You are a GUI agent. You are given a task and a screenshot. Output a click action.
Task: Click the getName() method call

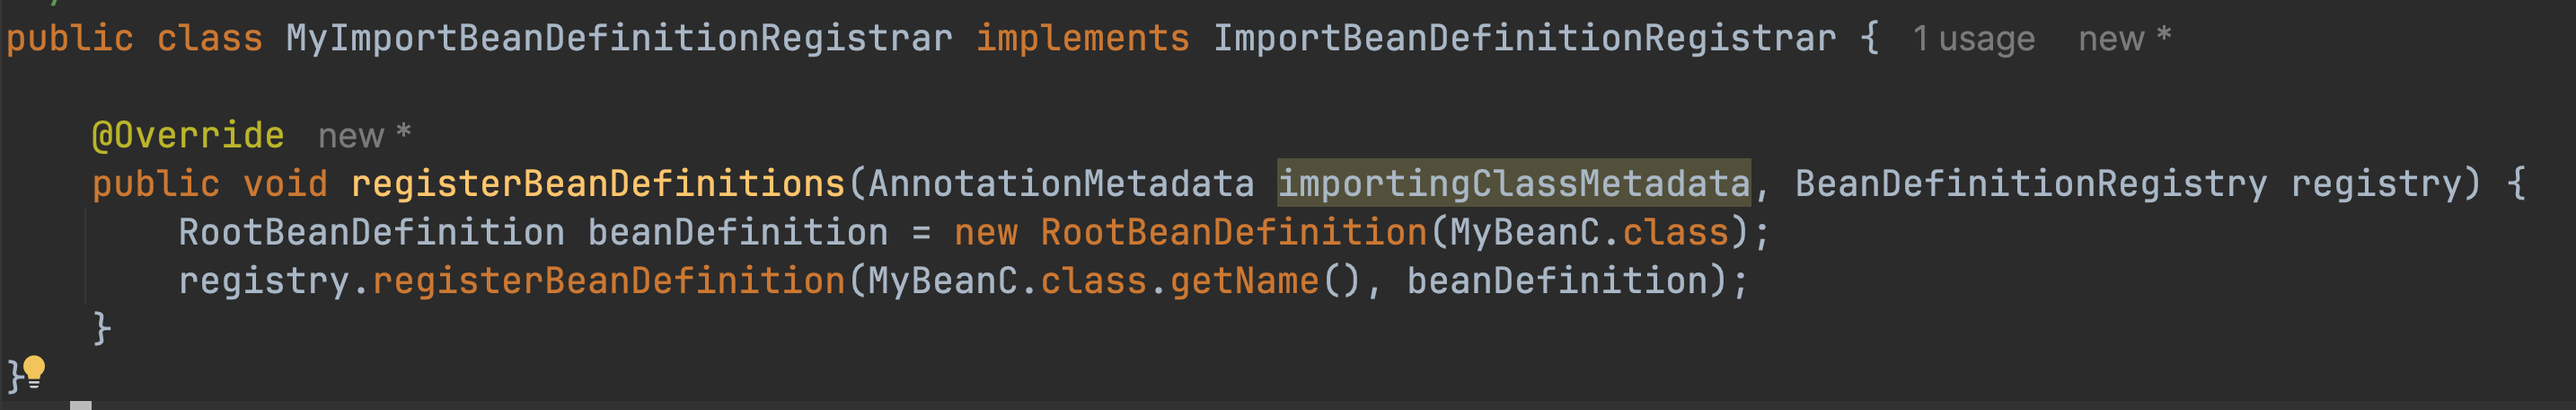[1244, 280]
